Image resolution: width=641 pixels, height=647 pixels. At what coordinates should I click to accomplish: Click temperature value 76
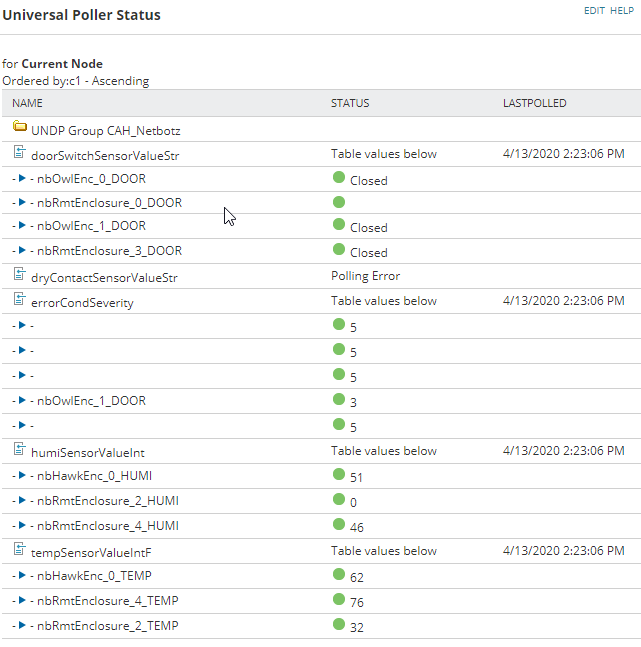pyautogui.click(x=357, y=602)
